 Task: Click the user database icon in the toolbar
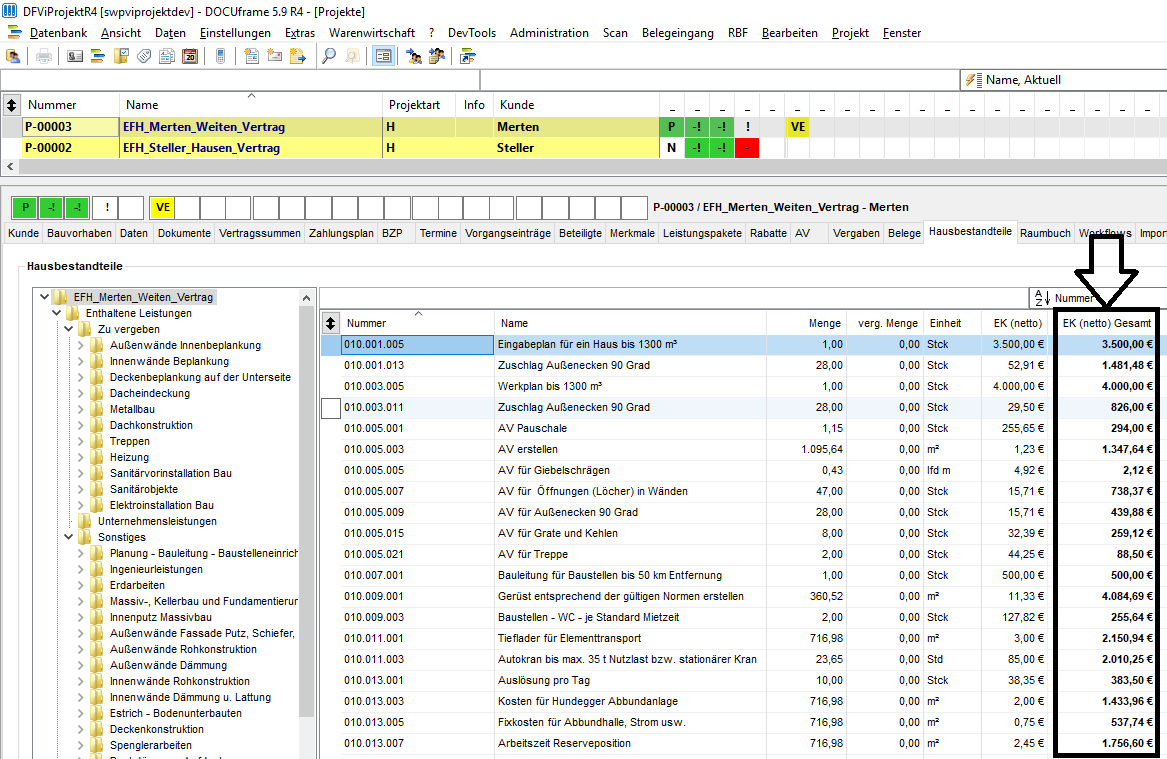coord(13,57)
